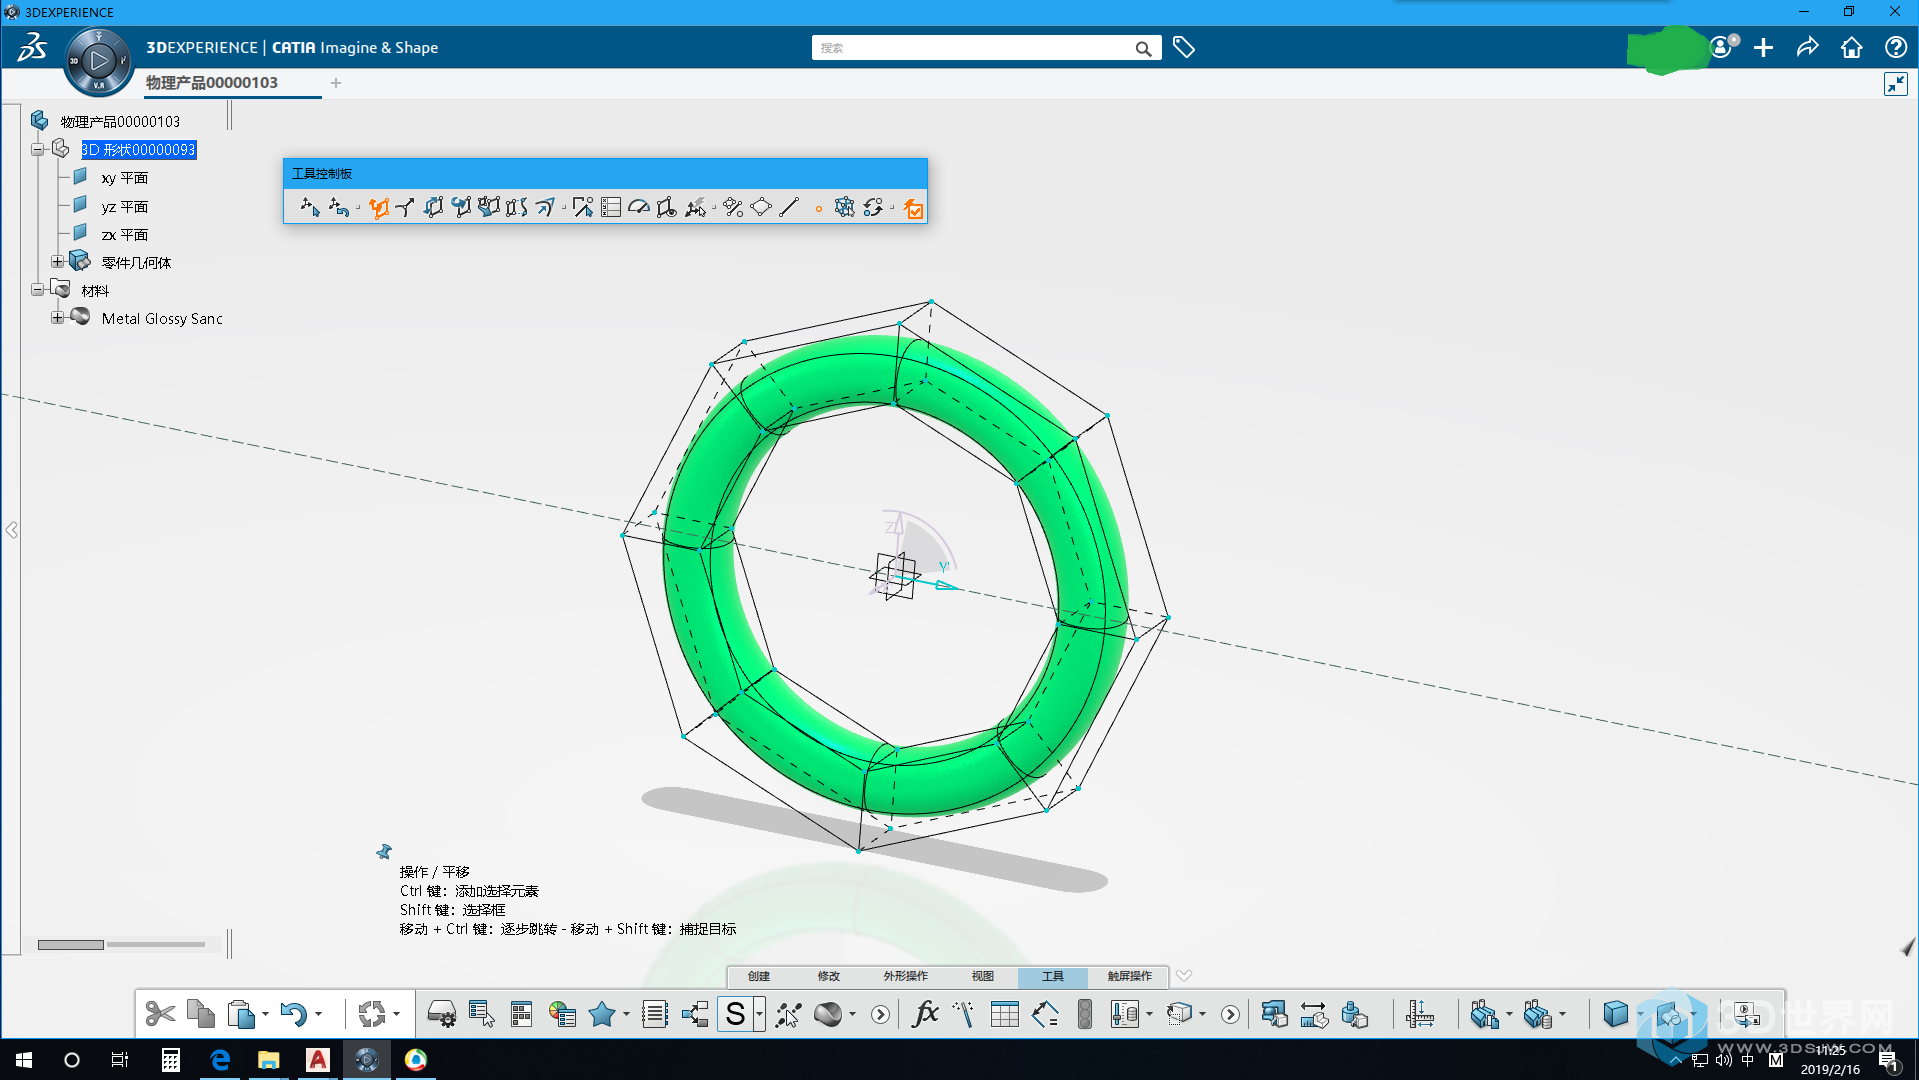1919x1080 pixels.
Task: Select the 工具 tab
Action: point(1053,976)
